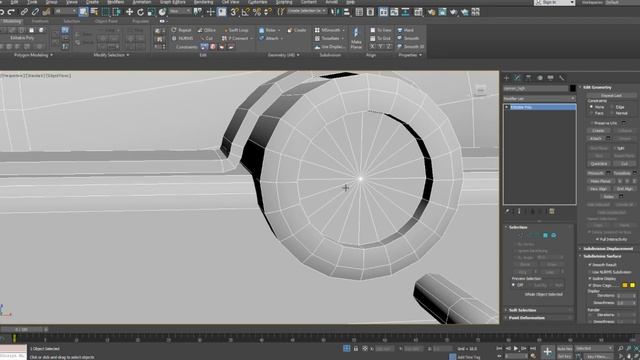Open the Modifiers menu

coord(116,2)
